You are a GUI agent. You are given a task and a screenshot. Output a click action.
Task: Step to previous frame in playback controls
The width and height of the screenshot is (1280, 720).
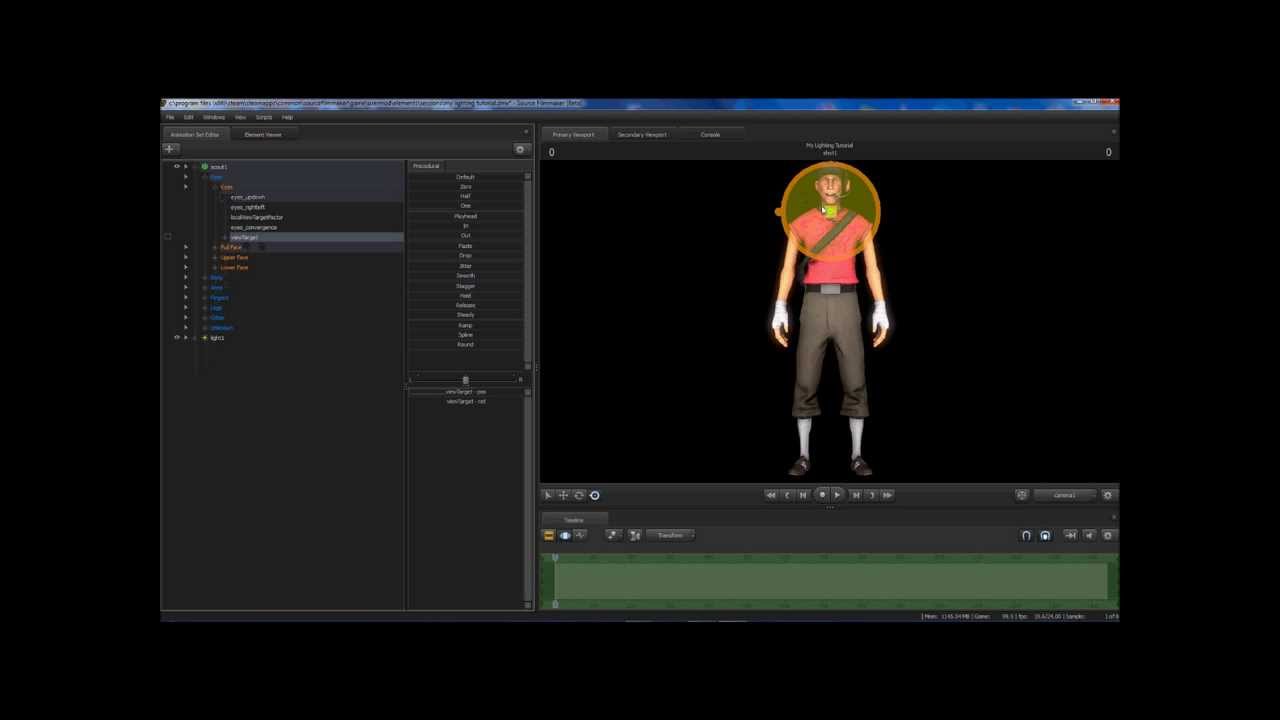[787, 495]
